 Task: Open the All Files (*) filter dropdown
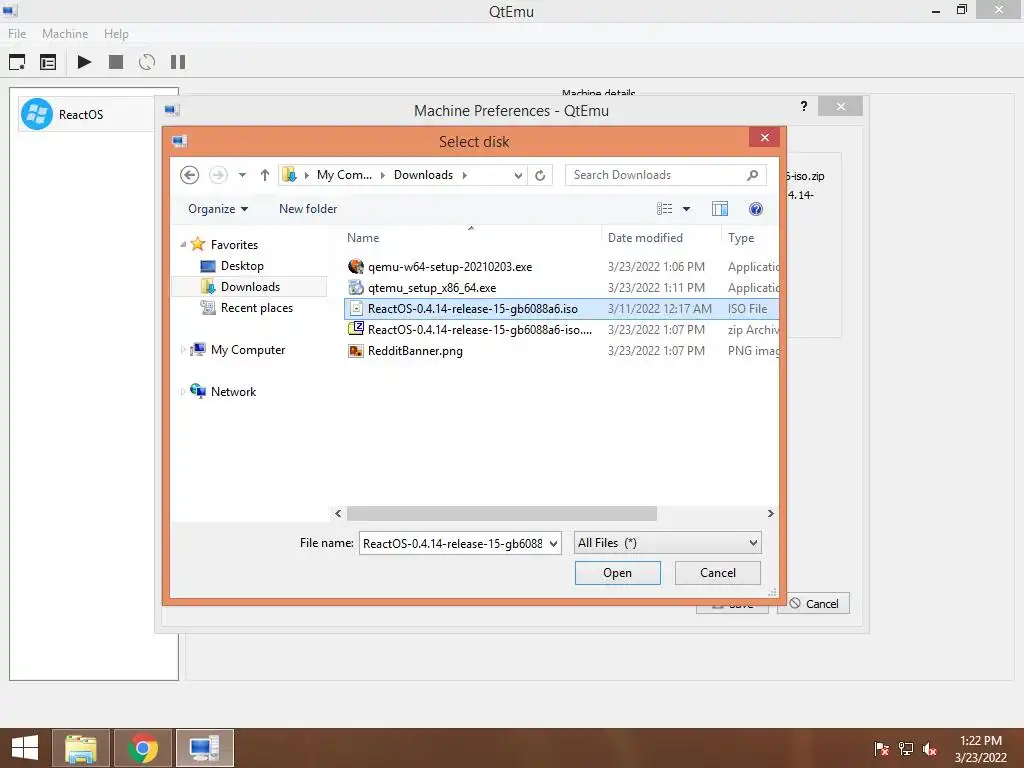pos(667,543)
